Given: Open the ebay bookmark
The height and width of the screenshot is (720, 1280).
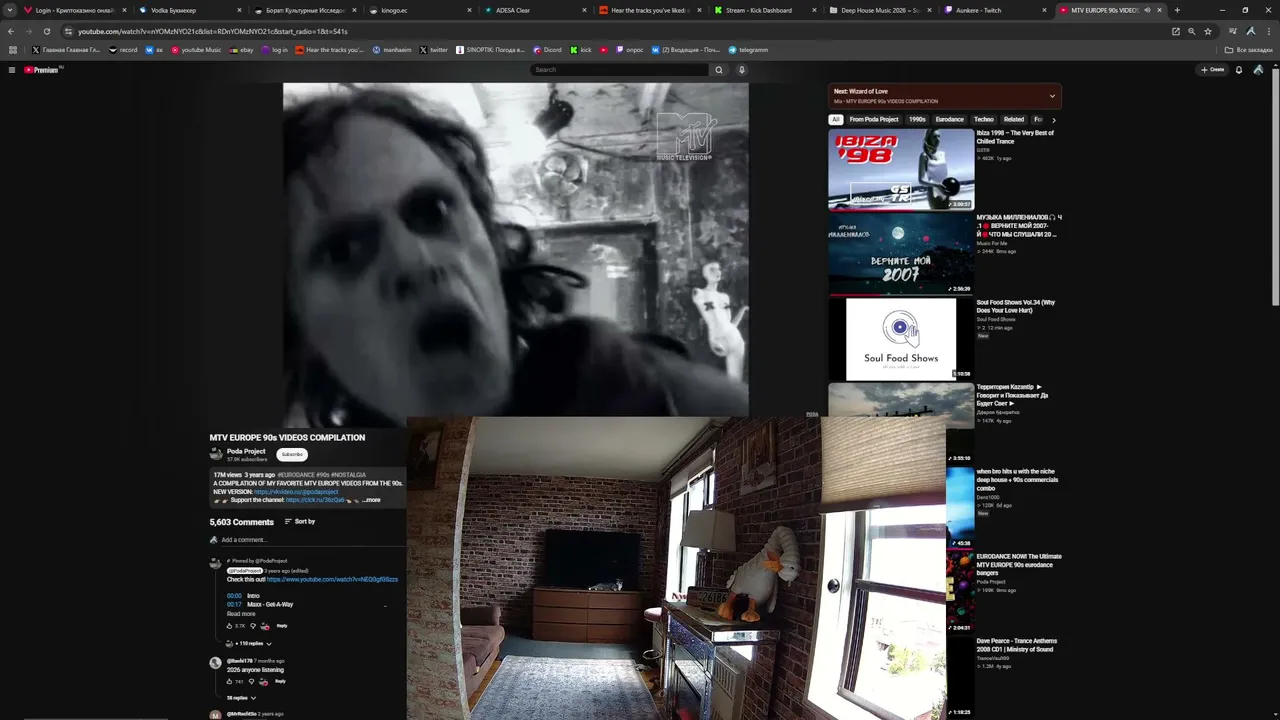Looking at the screenshot, I should (242, 50).
